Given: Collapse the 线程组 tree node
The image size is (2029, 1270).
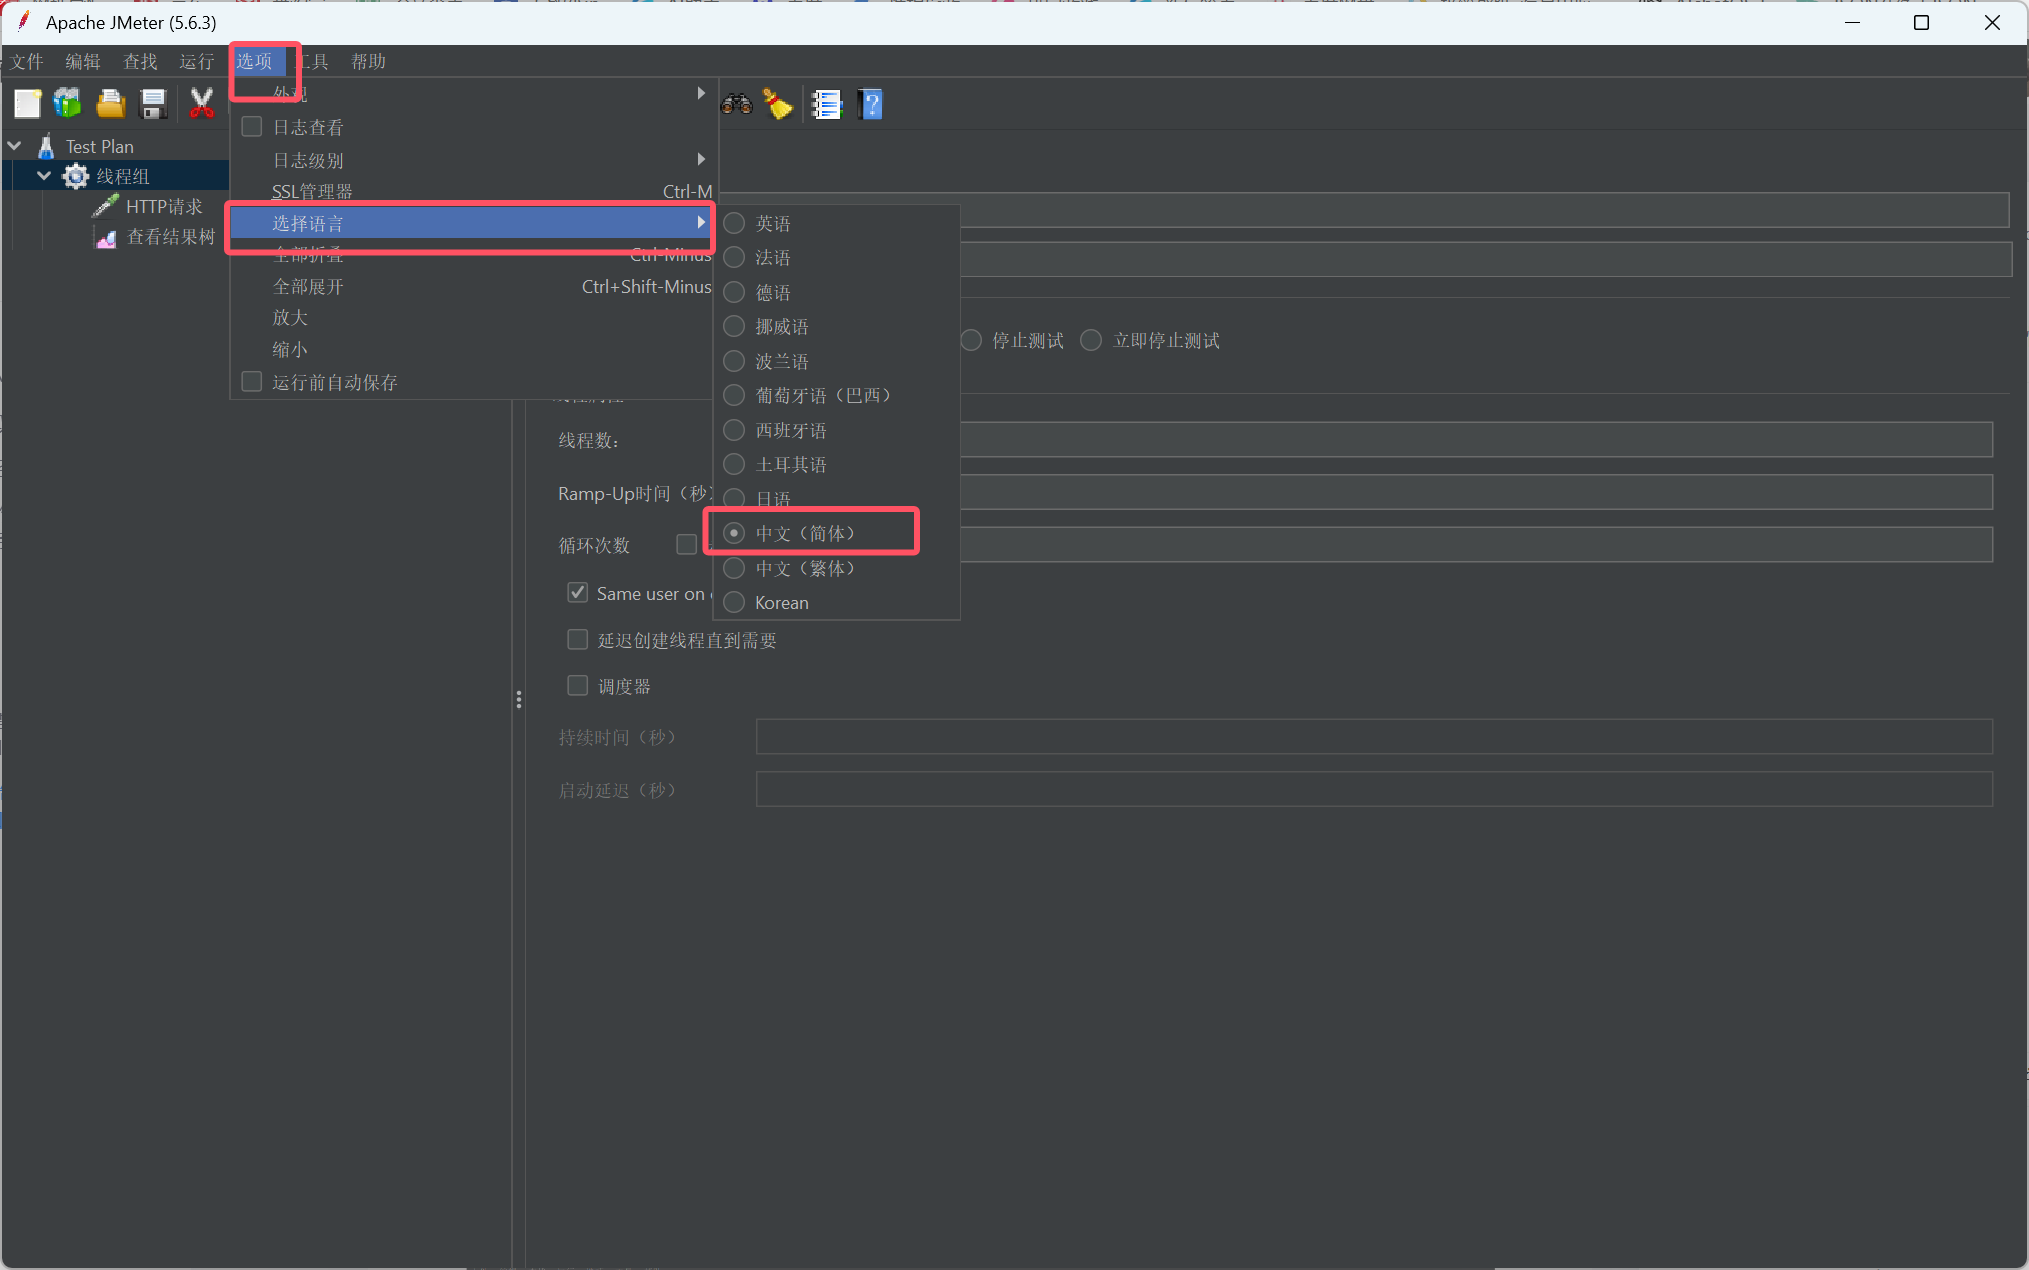Looking at the screenshot, I should (x=44, y=176).
